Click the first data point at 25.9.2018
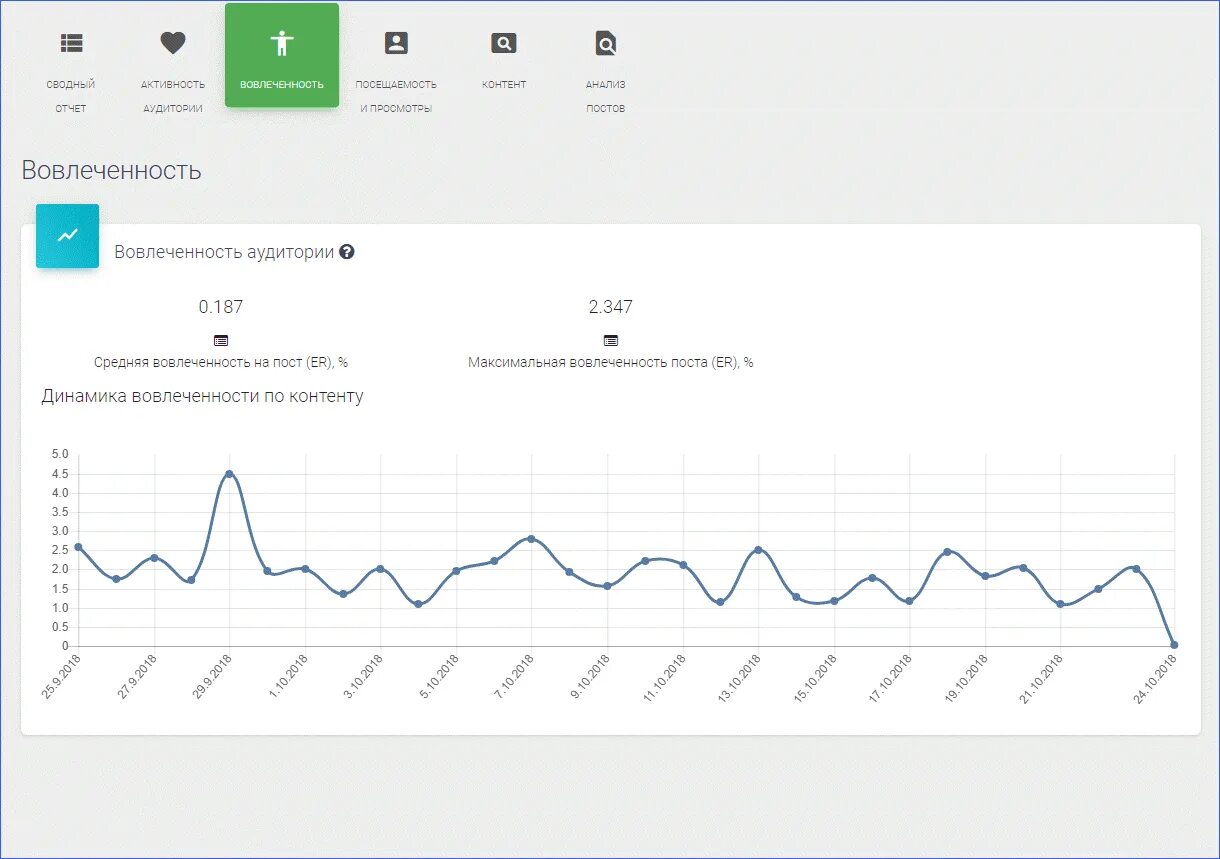The image size is (1220, 859). 78,547
